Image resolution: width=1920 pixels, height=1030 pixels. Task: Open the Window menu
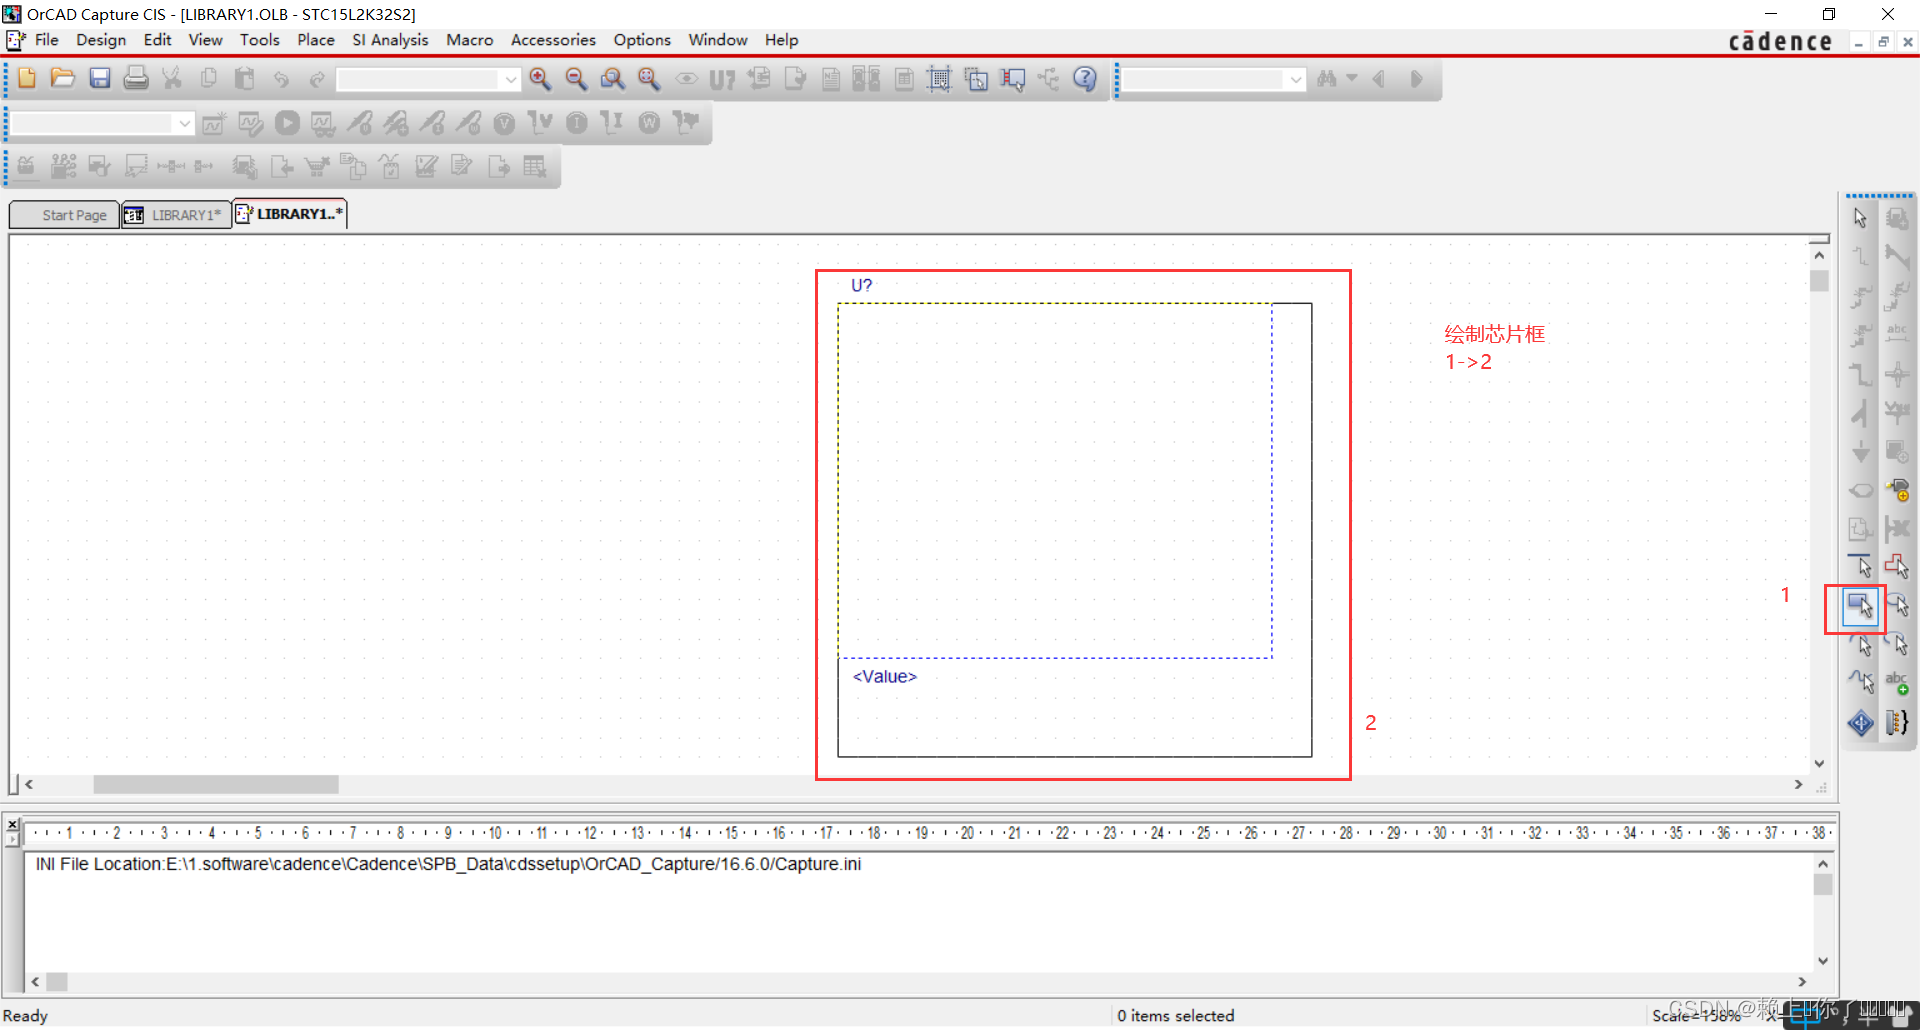[717, 40]
